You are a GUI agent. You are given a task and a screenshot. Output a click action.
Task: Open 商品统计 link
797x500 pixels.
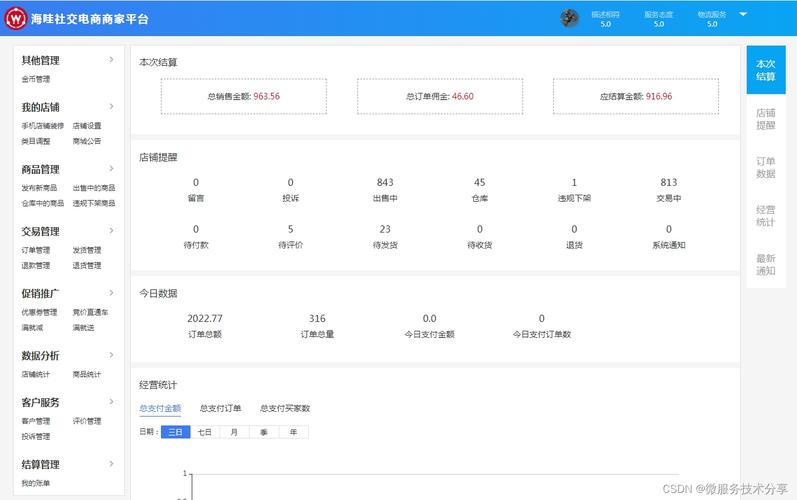pyautogui.click(x=87, y=374)
